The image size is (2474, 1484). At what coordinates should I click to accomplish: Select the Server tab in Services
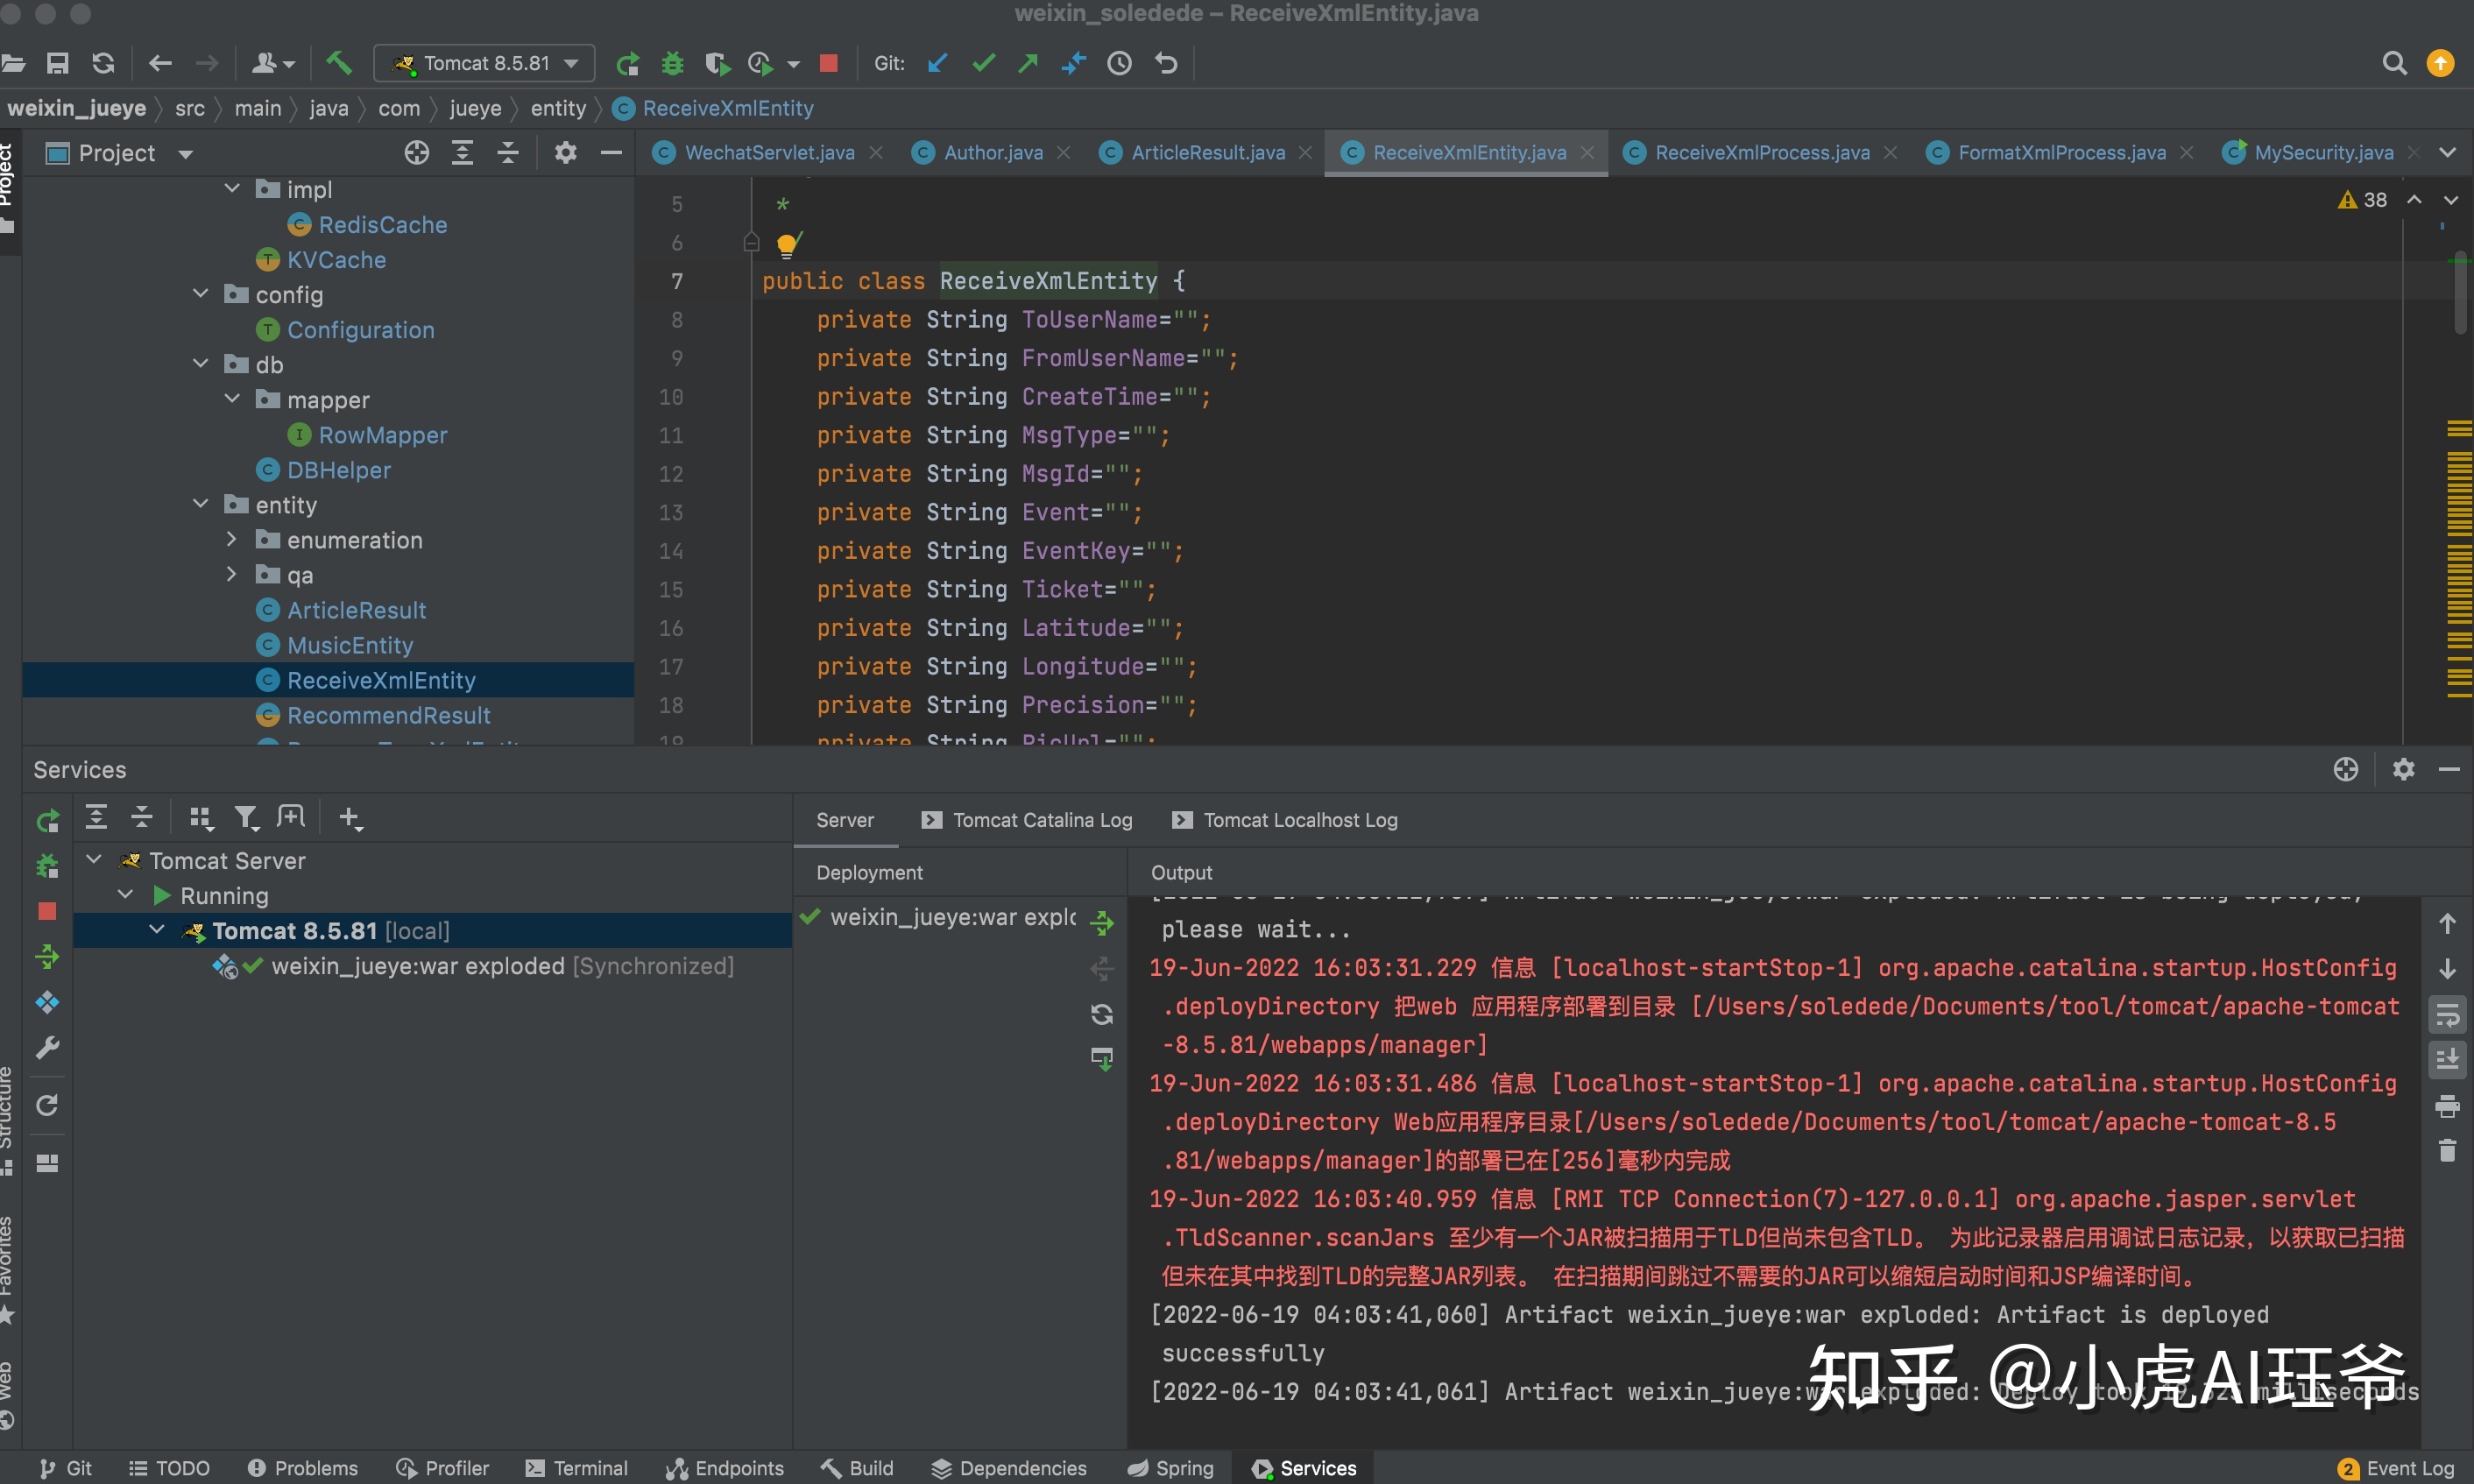click(844, 820)
